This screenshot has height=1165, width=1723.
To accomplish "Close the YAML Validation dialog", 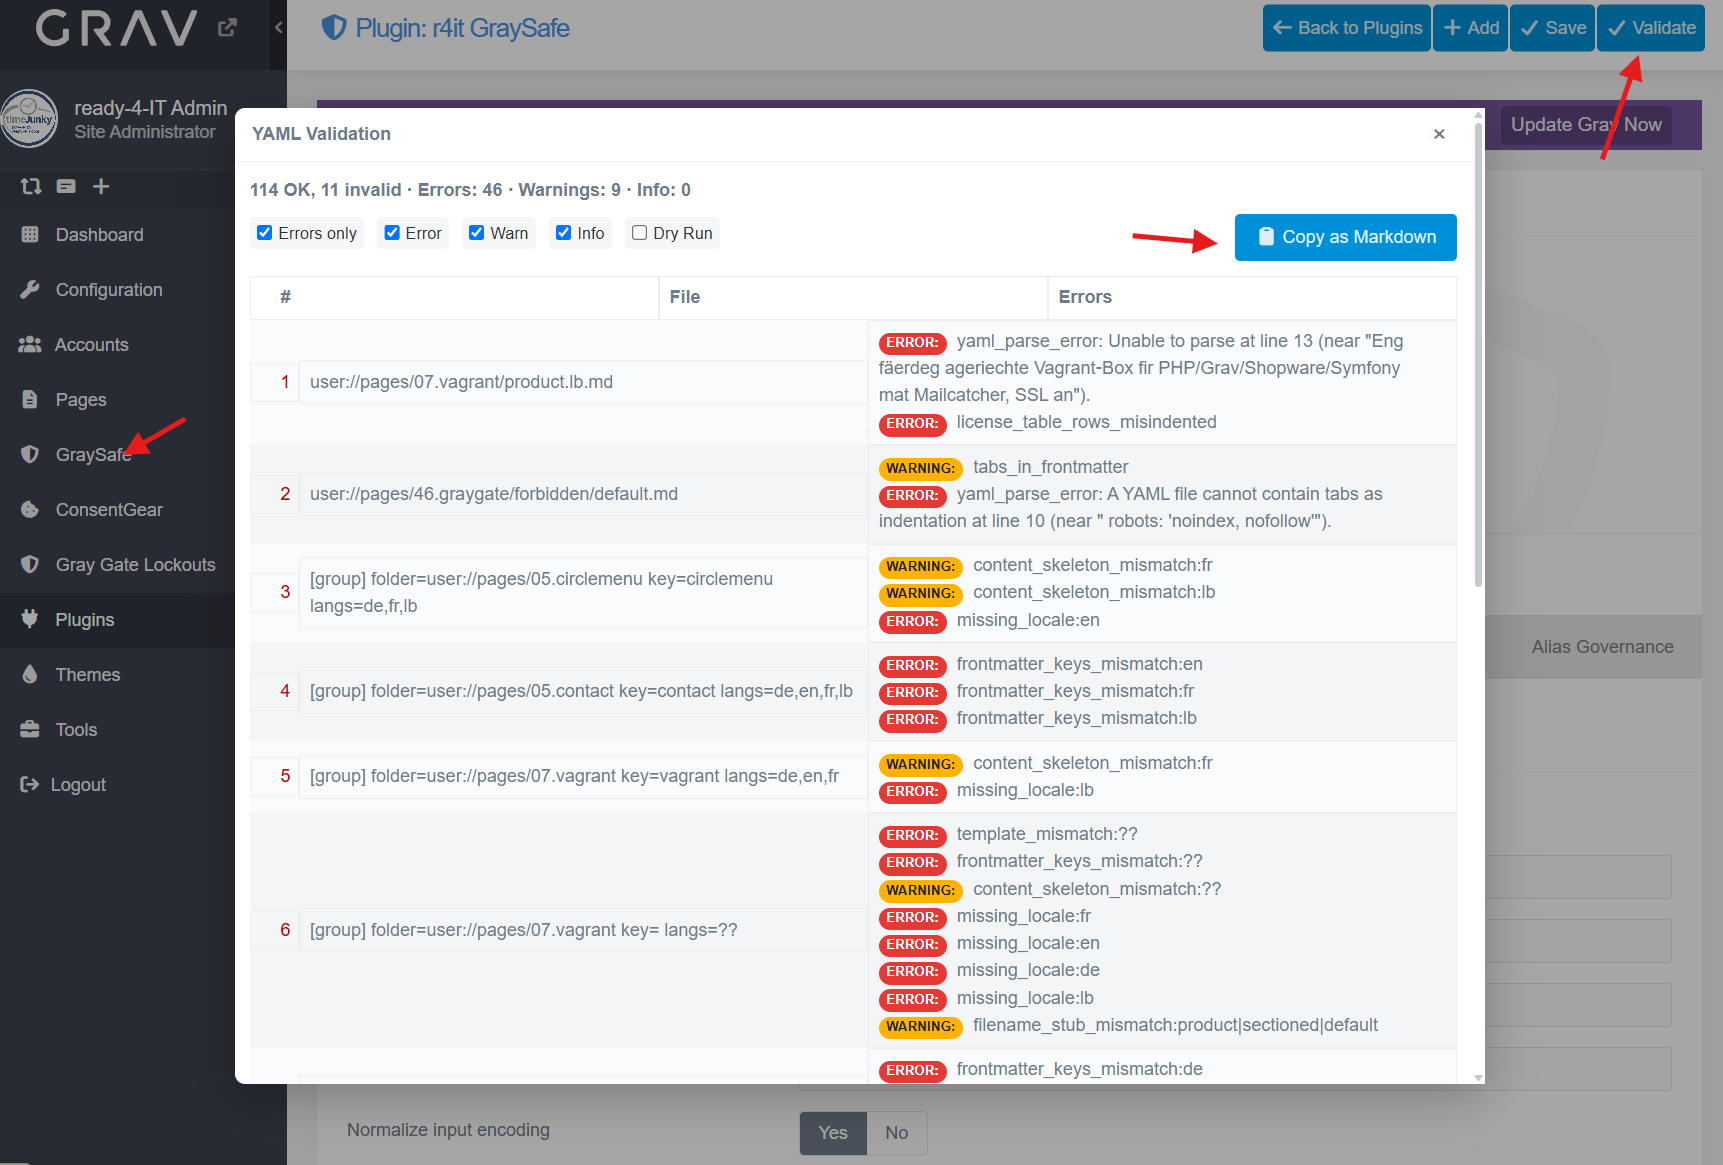I will point(1439,134).
